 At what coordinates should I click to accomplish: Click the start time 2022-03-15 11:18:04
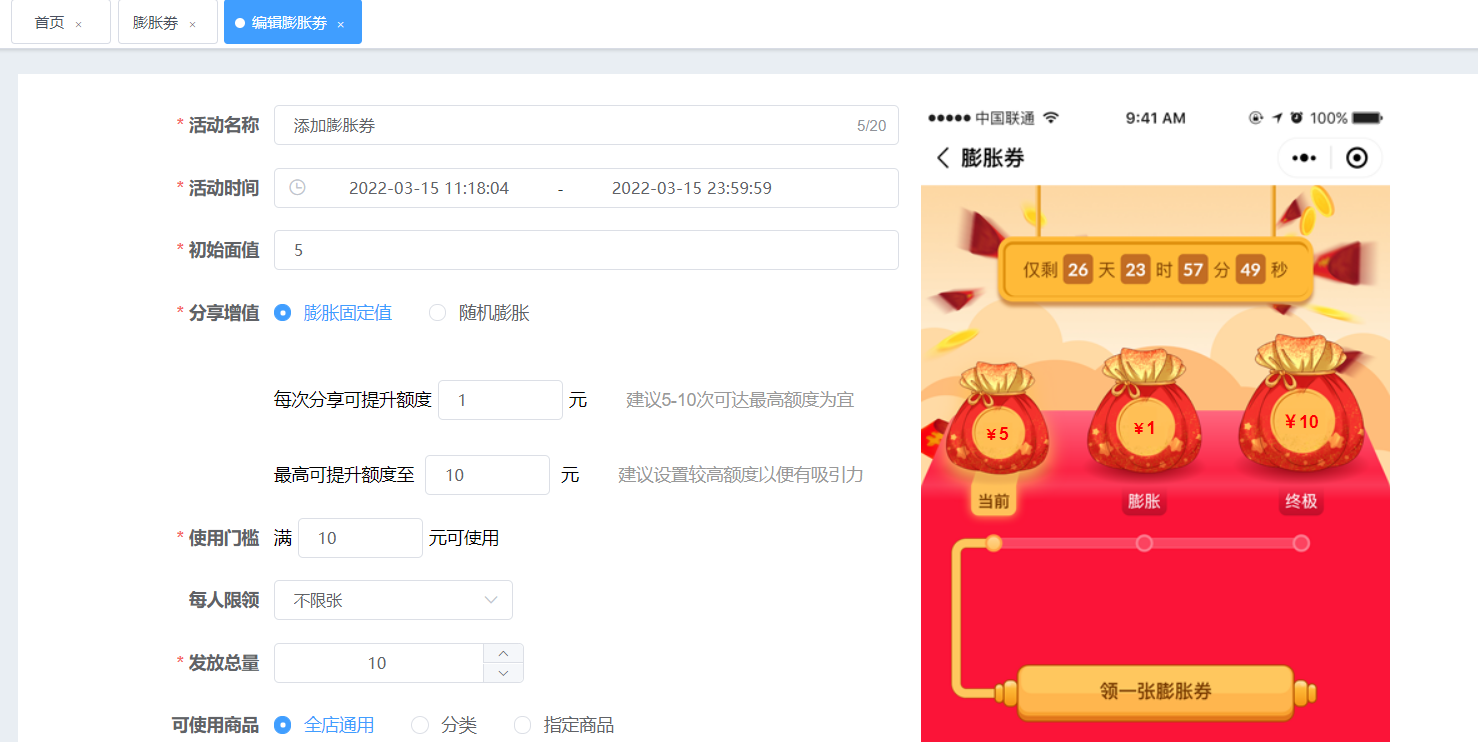coord(429,188)
